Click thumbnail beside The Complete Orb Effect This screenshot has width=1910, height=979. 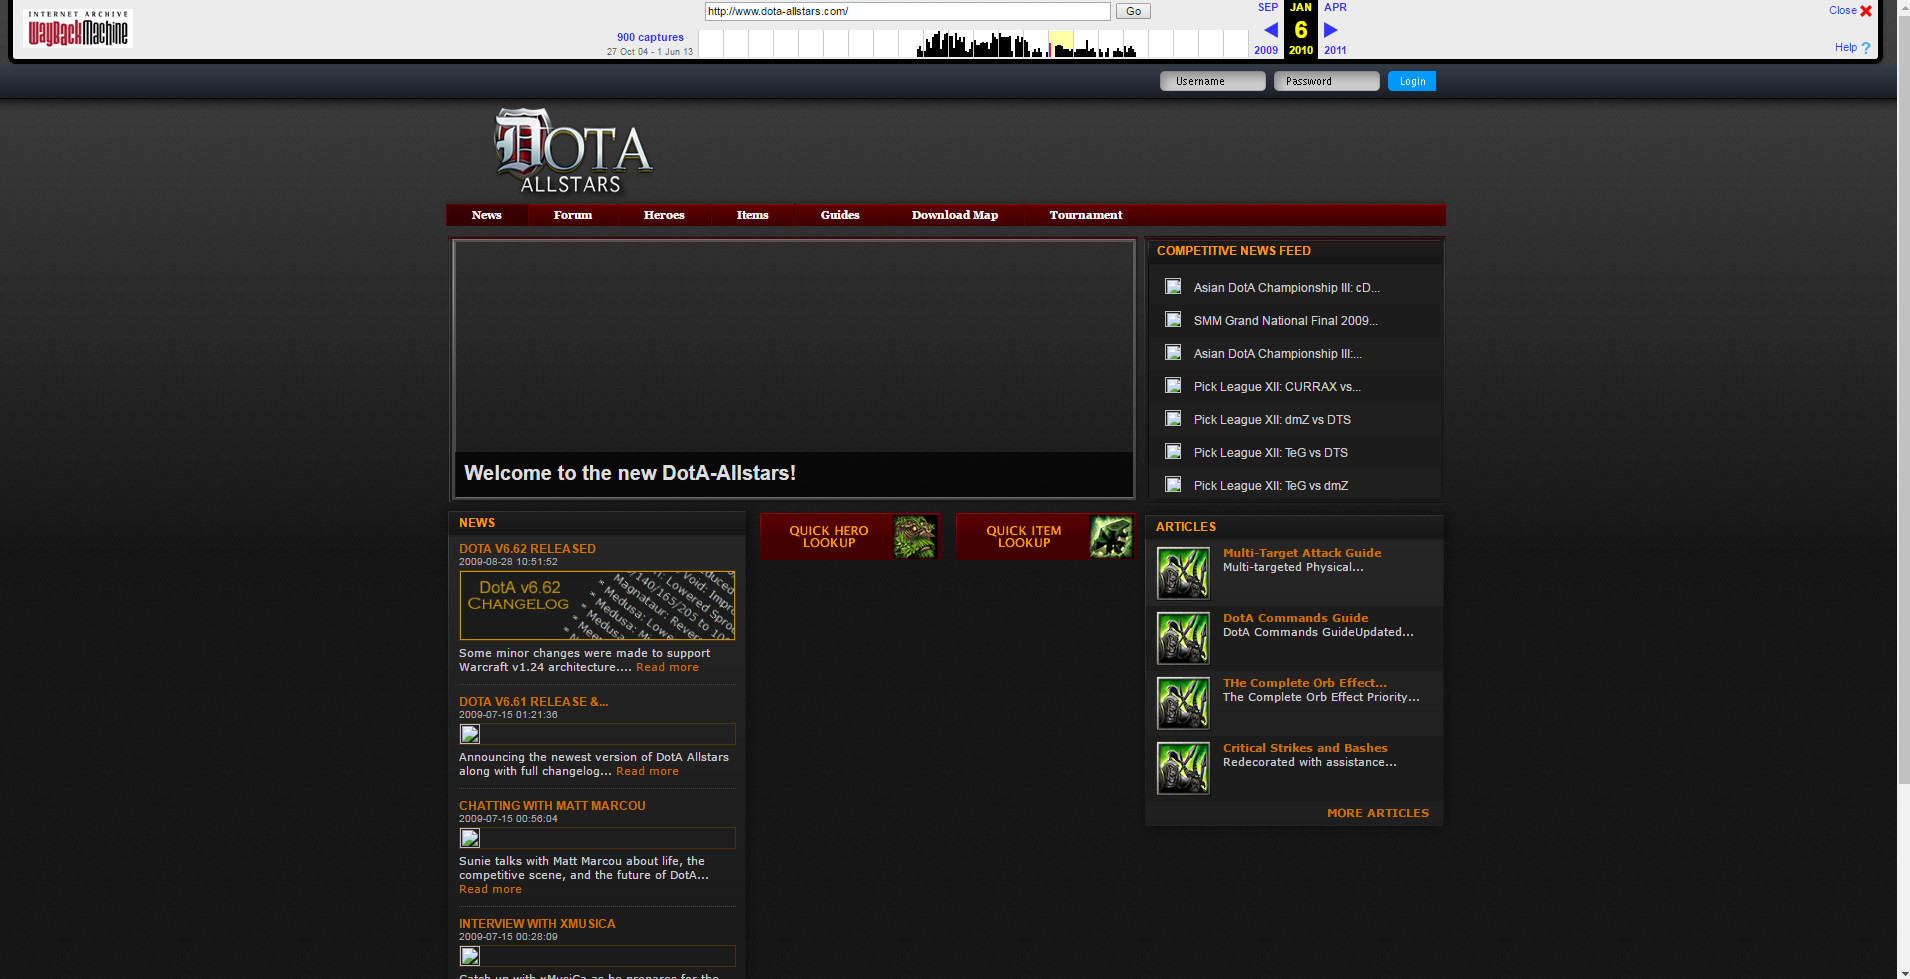(1183, 703)
